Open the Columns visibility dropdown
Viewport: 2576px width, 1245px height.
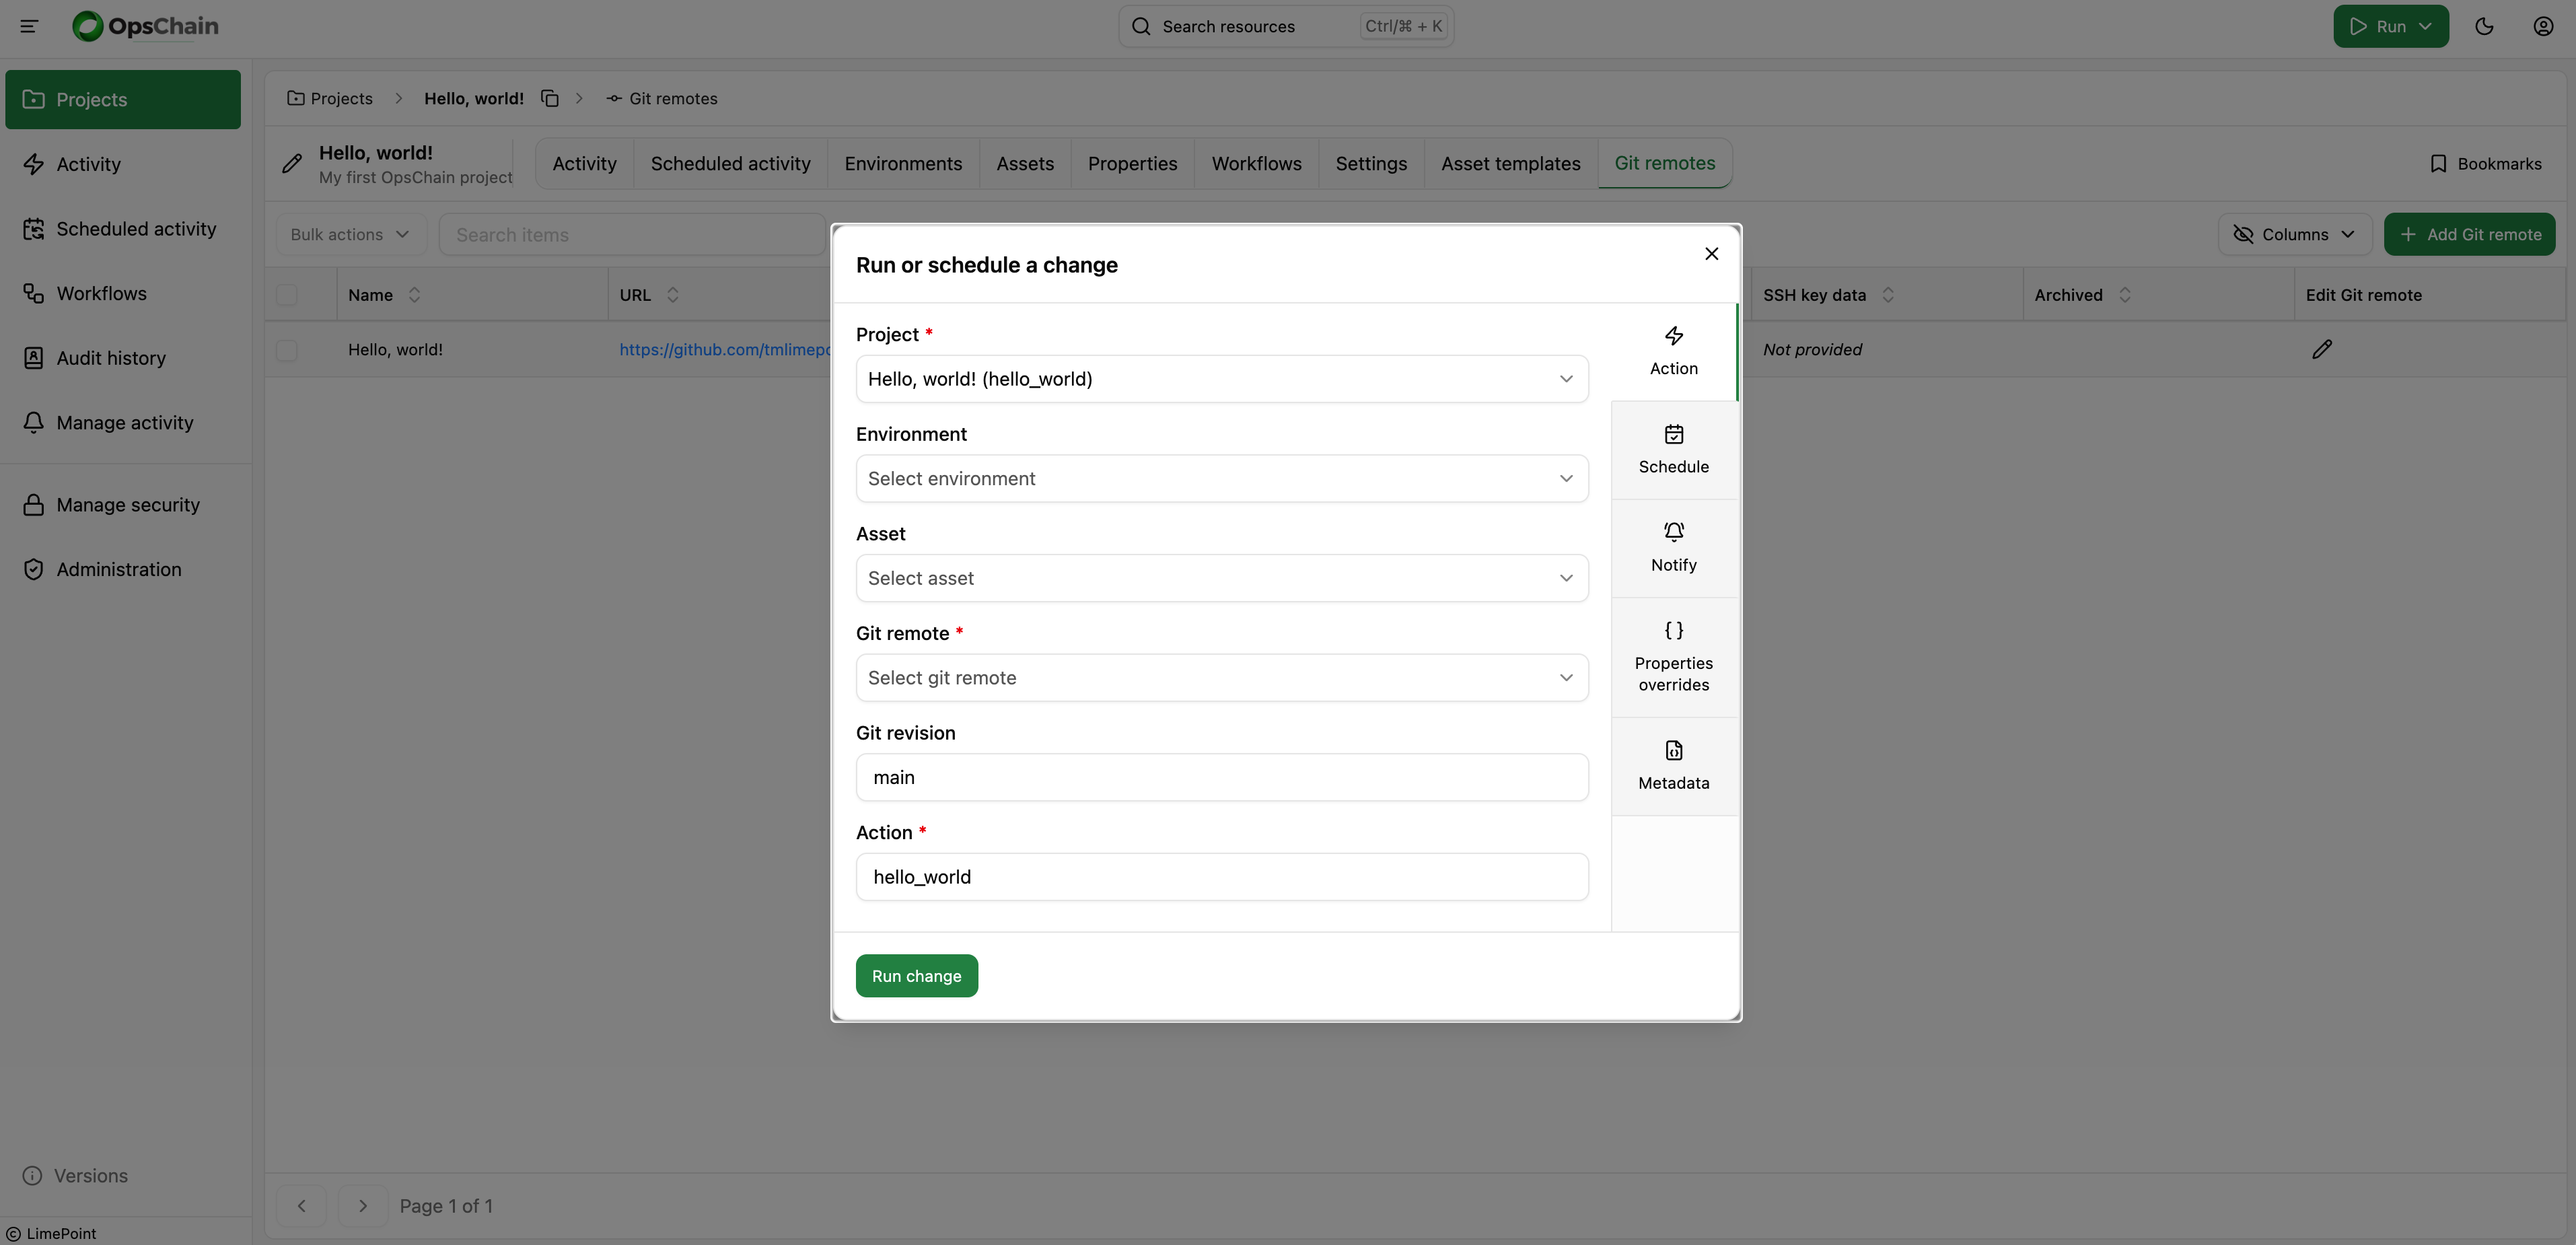(2295, 234)
